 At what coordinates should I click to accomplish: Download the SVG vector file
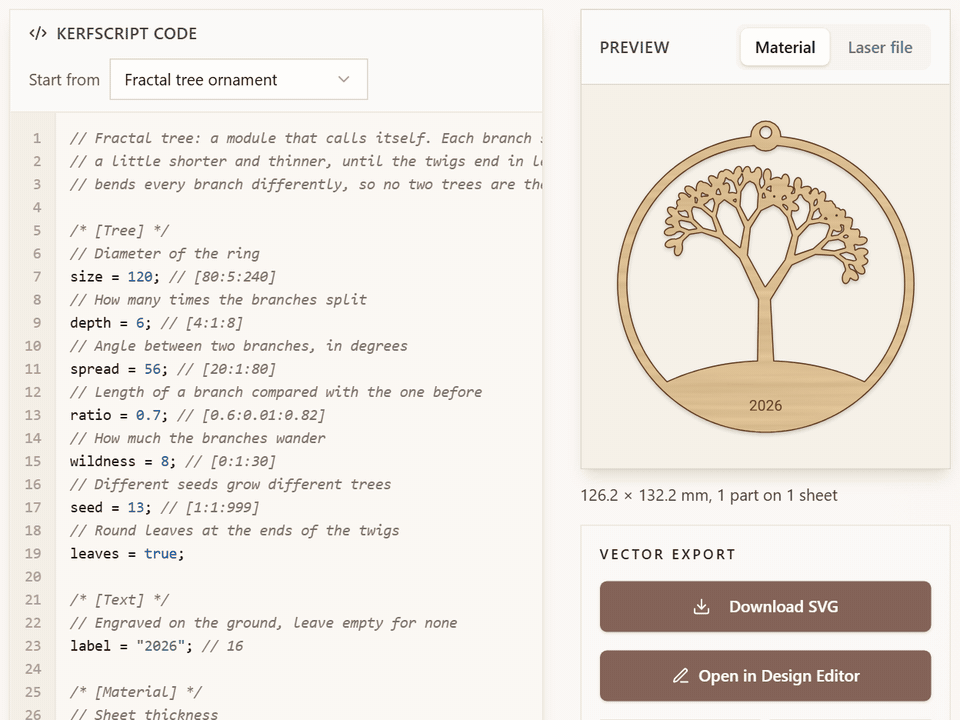(x=765, y=606)
